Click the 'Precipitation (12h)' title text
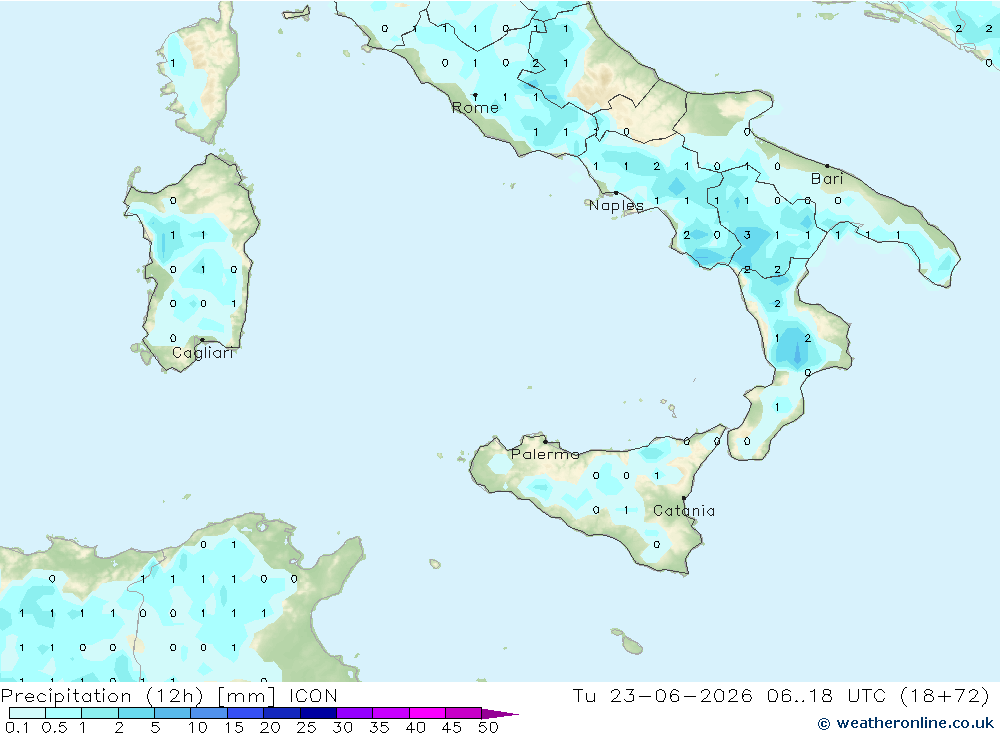 pyautogui.click(x=102, y=695)
